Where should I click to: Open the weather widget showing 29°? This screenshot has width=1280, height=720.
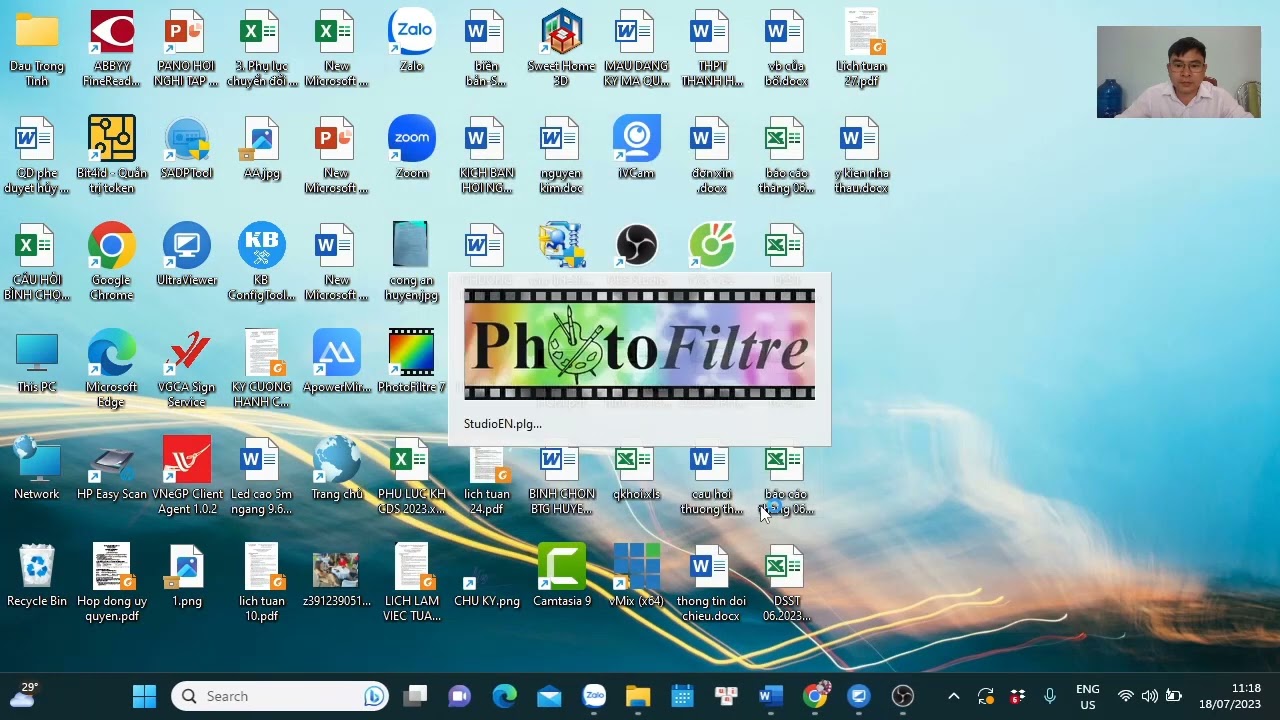tap(24, 695)
